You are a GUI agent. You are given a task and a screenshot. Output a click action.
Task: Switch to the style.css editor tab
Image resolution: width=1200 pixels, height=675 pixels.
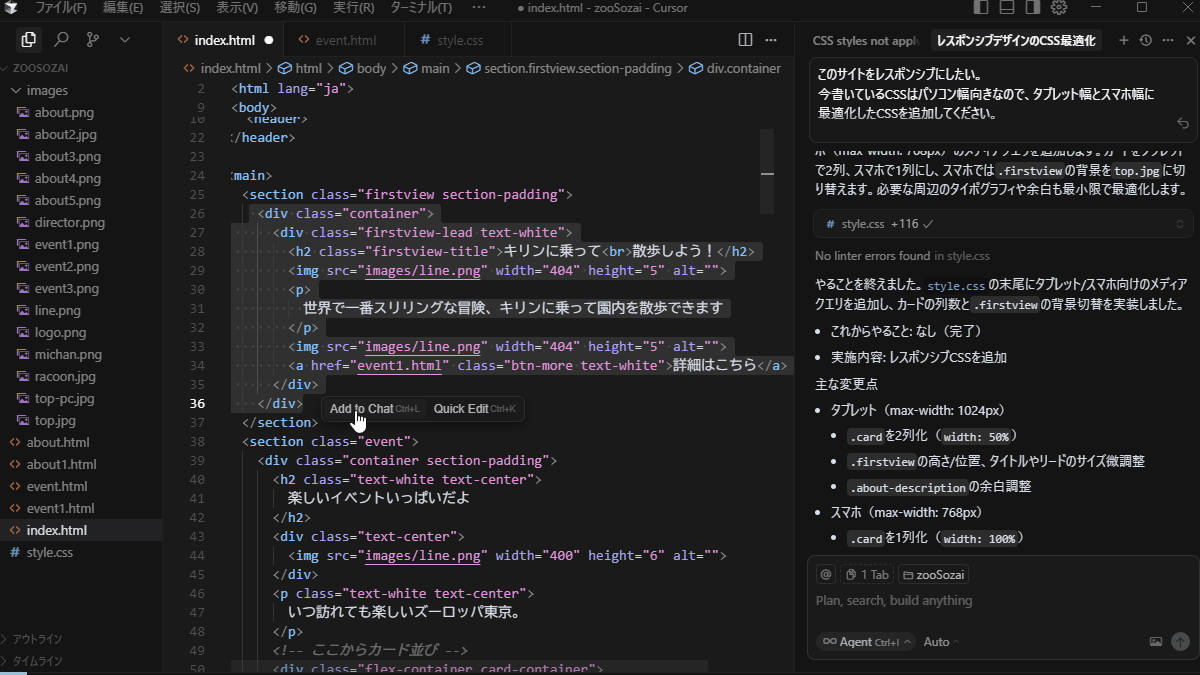tap(459, 40)
